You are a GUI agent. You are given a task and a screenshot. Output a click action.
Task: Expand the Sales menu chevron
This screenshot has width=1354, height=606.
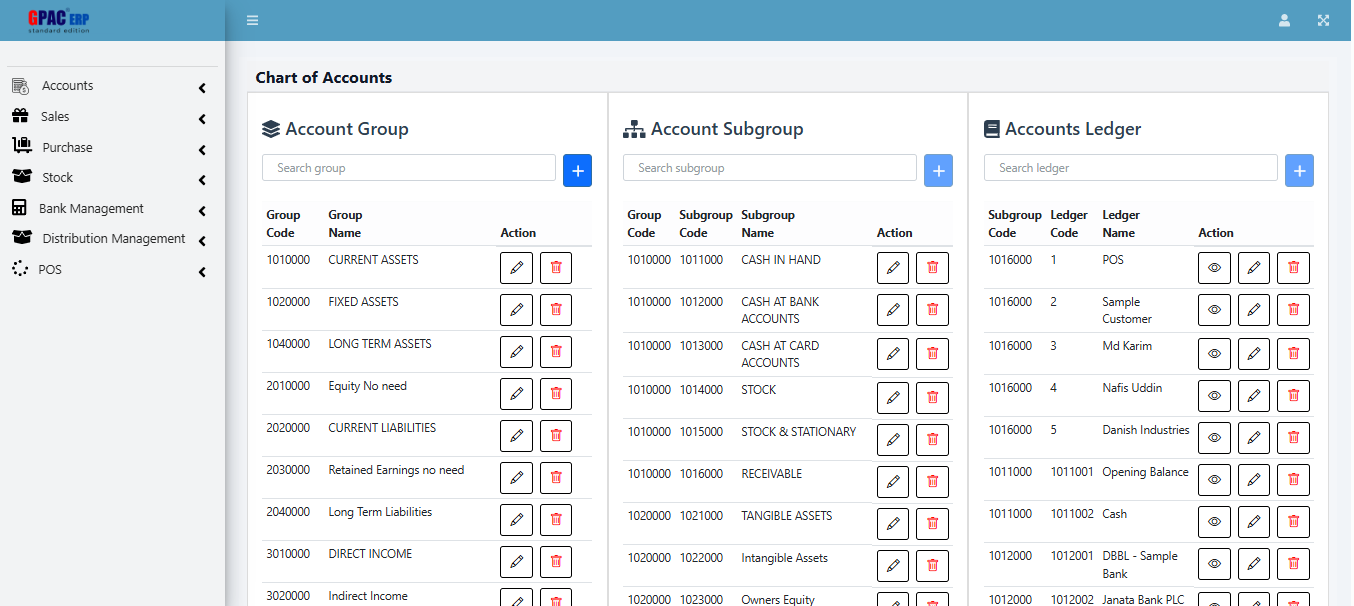click(x=202, y=119)
